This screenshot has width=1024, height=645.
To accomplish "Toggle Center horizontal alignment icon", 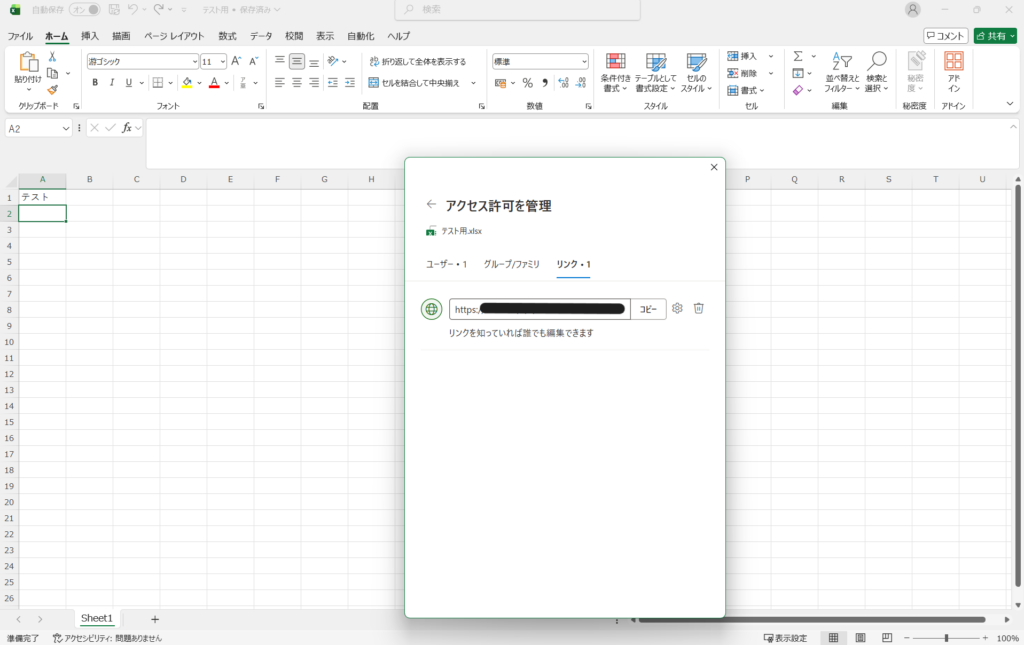I will click(x=296, y=83).
